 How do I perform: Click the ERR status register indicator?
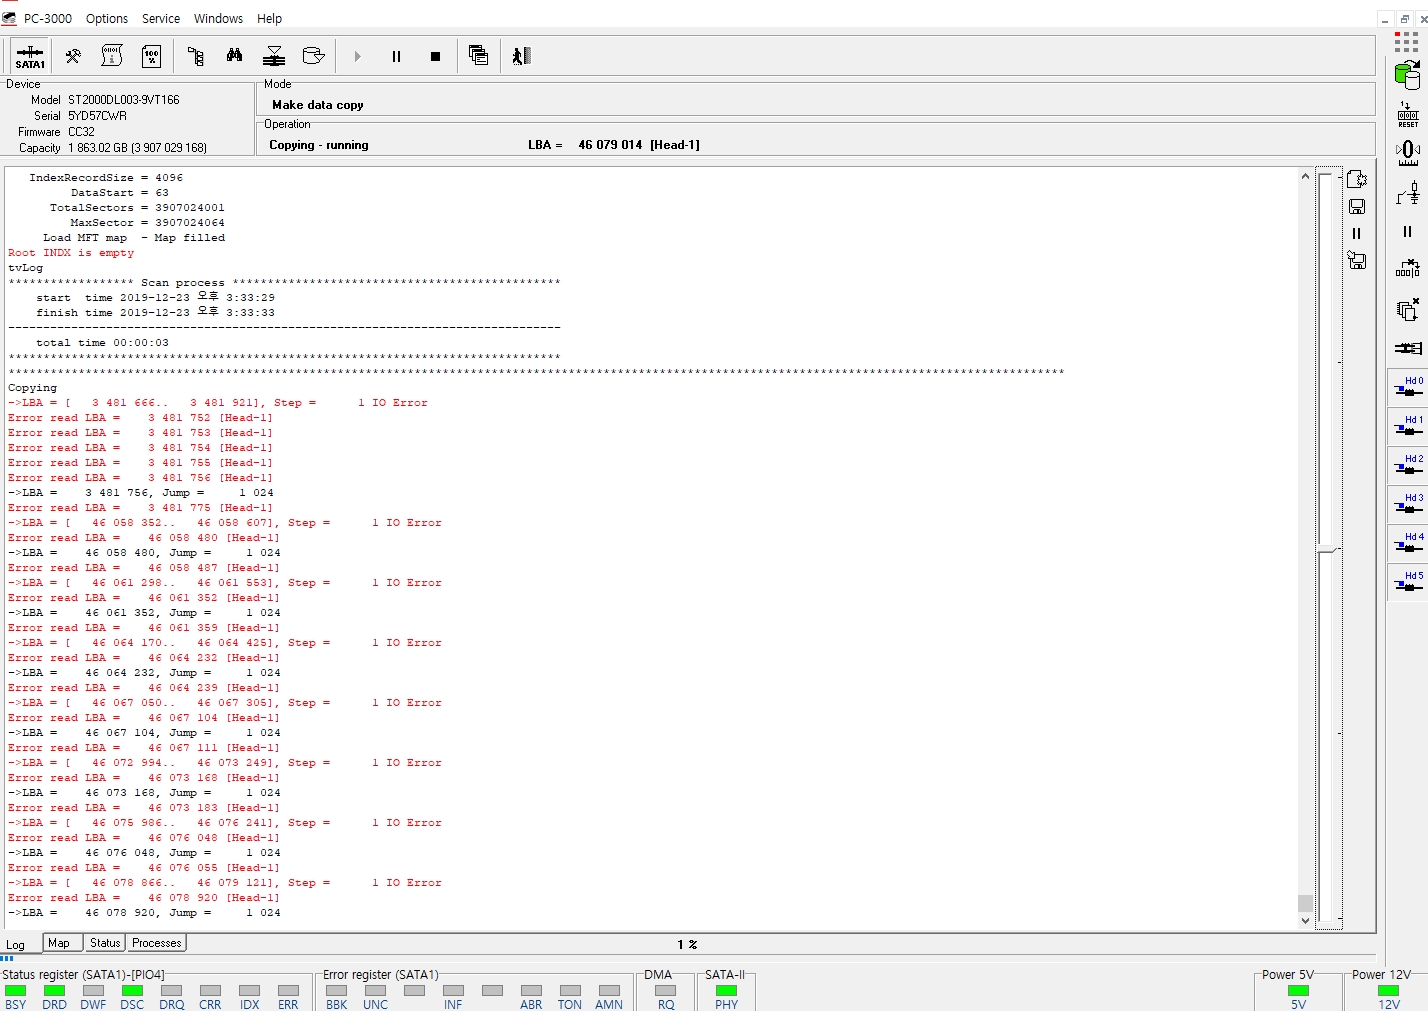288,990
